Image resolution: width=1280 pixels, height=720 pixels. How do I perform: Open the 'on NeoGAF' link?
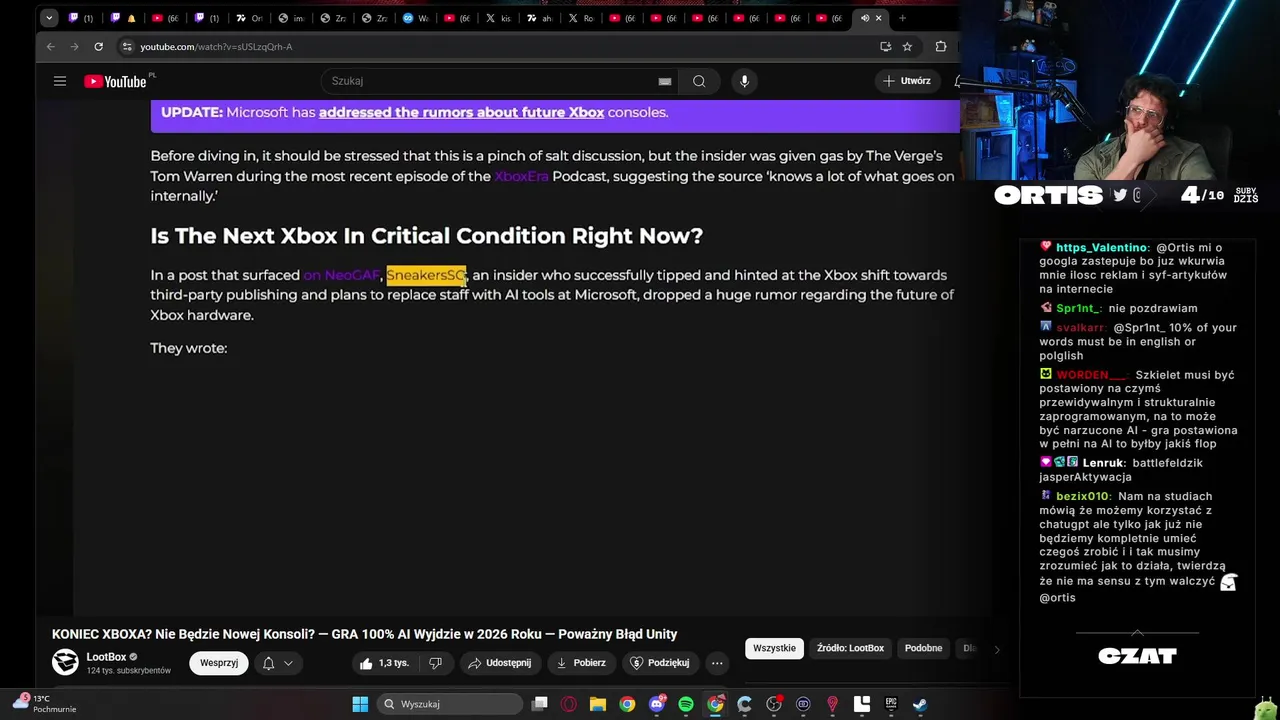point(341,275)
